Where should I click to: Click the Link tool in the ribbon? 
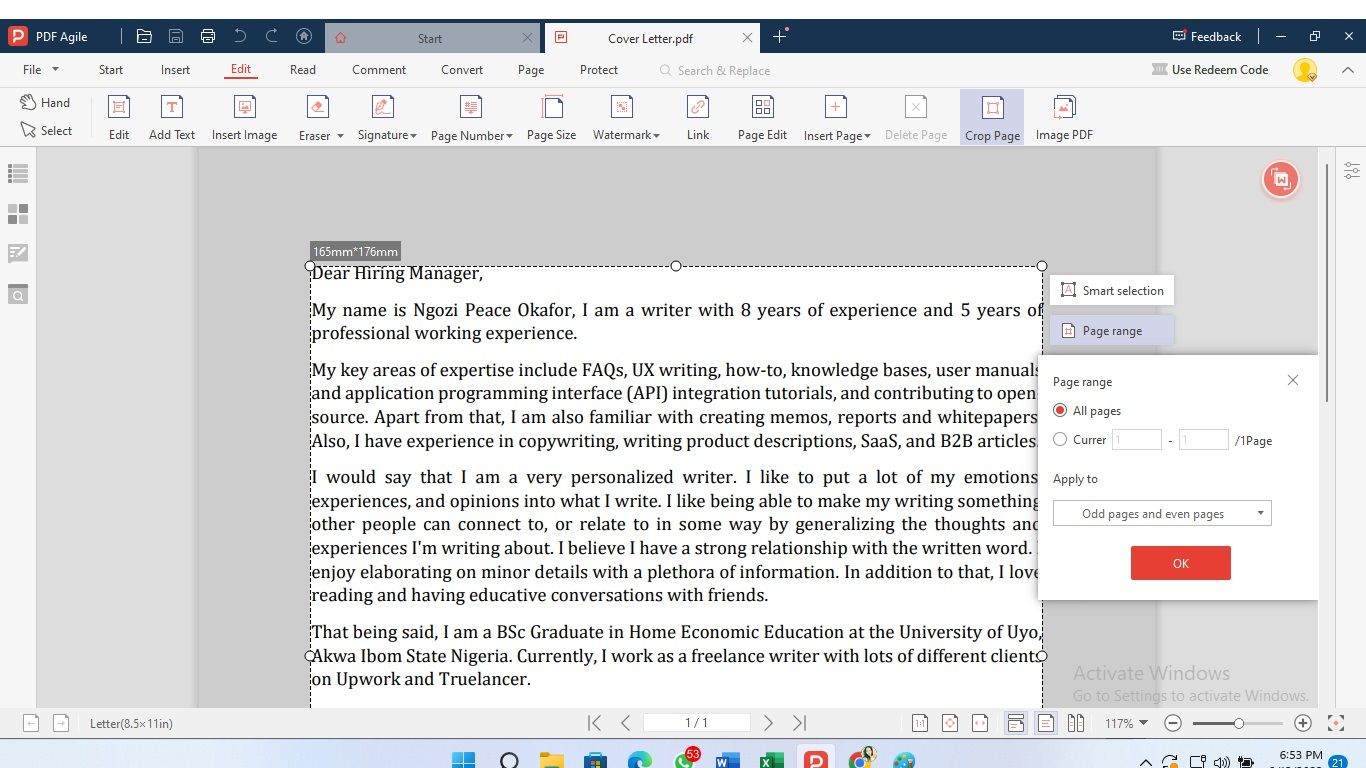point(697,115)
